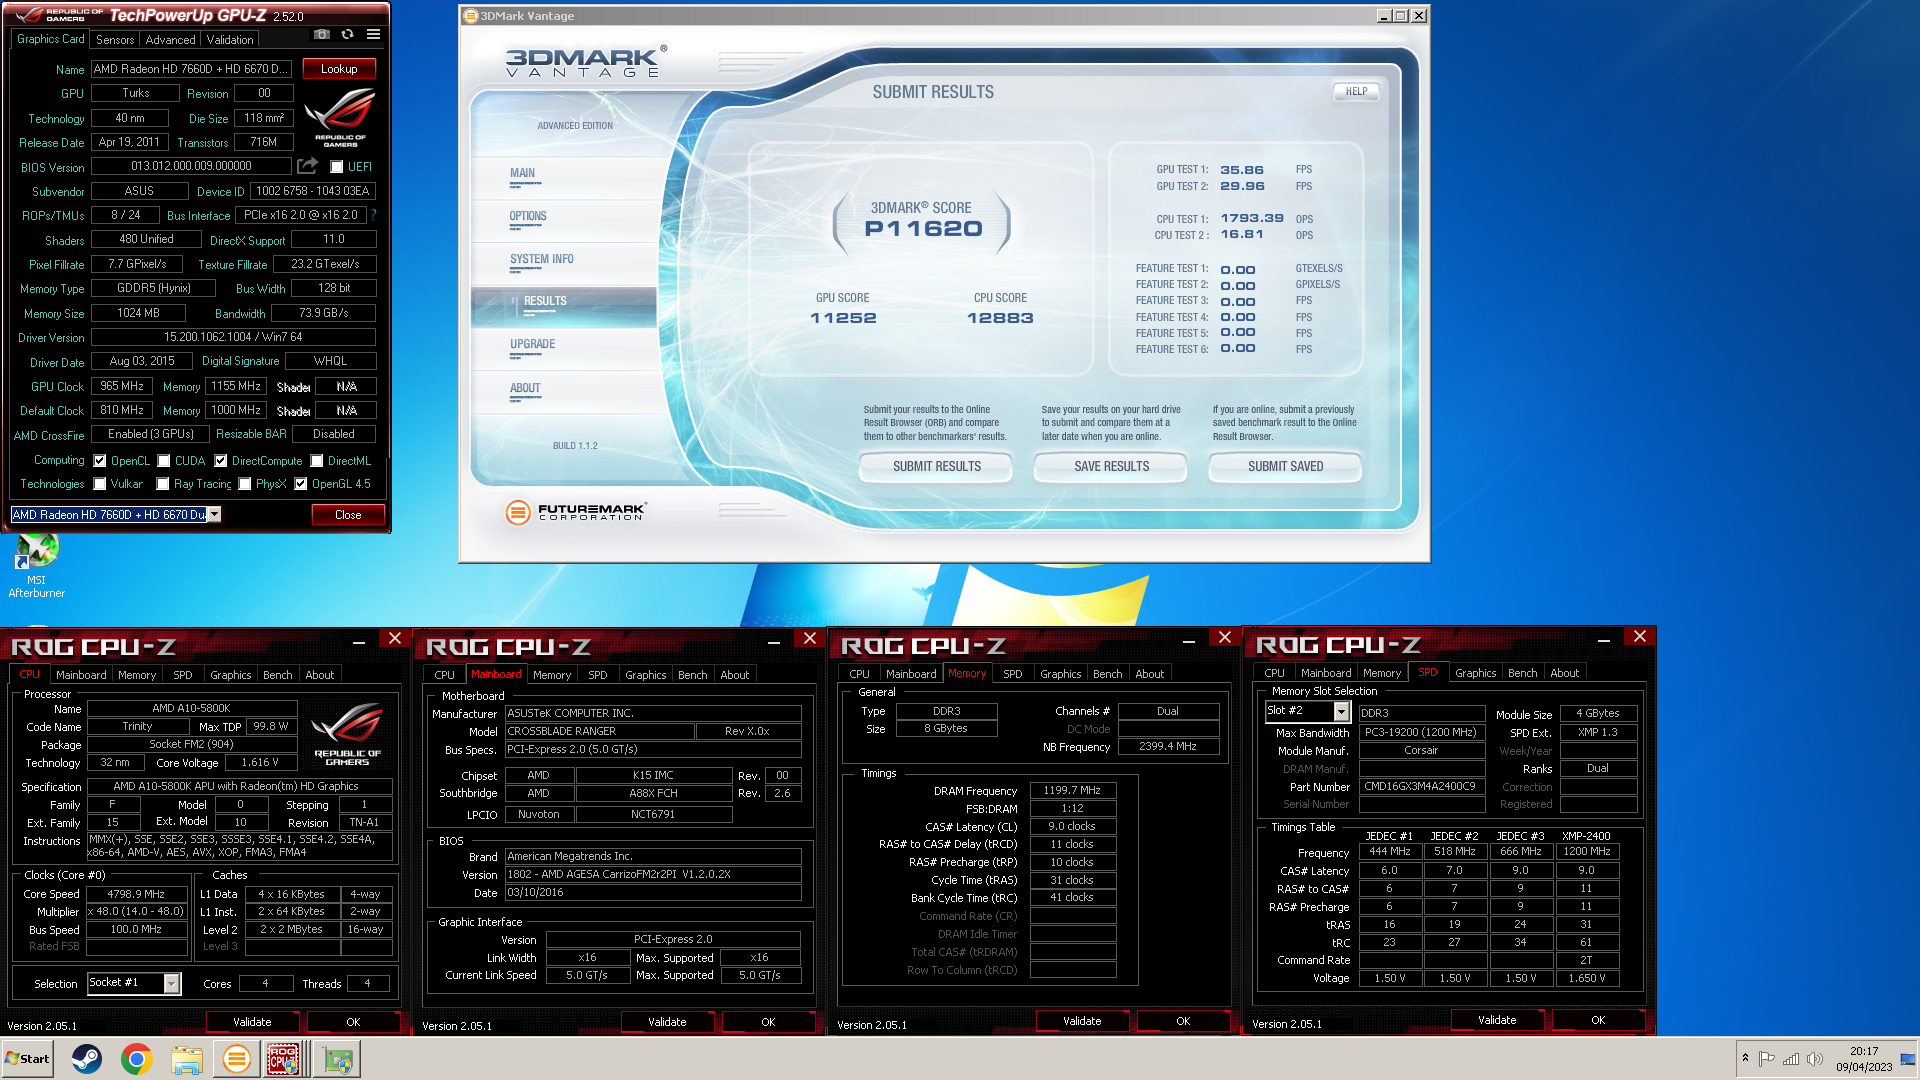Toggle the UEFI checkbox

[337, 167]
